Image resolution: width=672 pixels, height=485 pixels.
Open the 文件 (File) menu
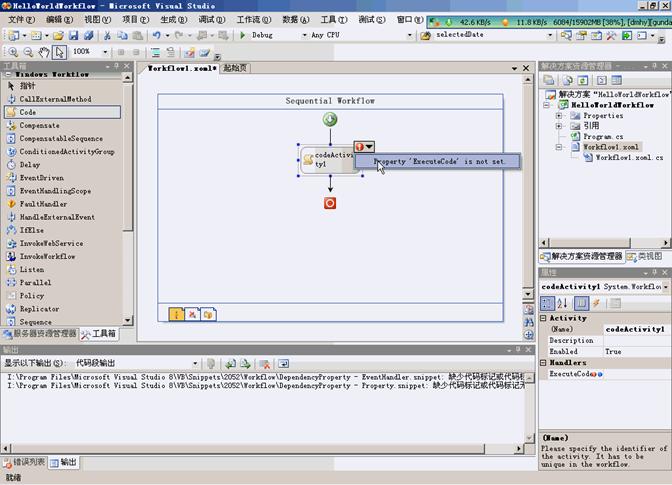tap(21, 20)
